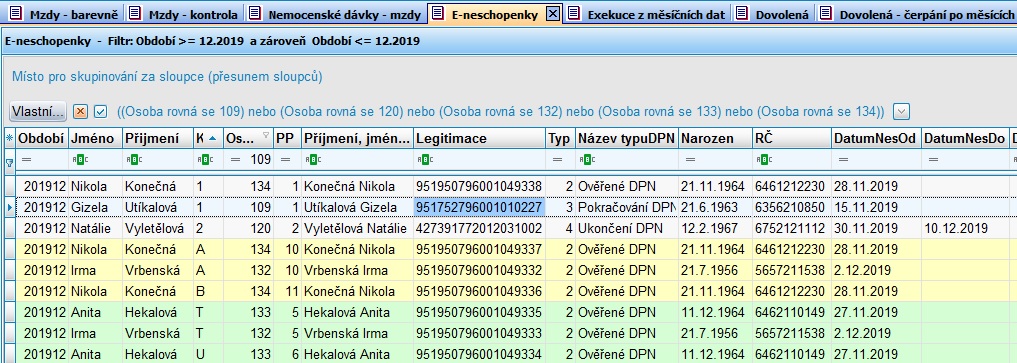The image size is (1017, 363).
Task: Click Legitimace 951950796001049336
Action: 479,292
